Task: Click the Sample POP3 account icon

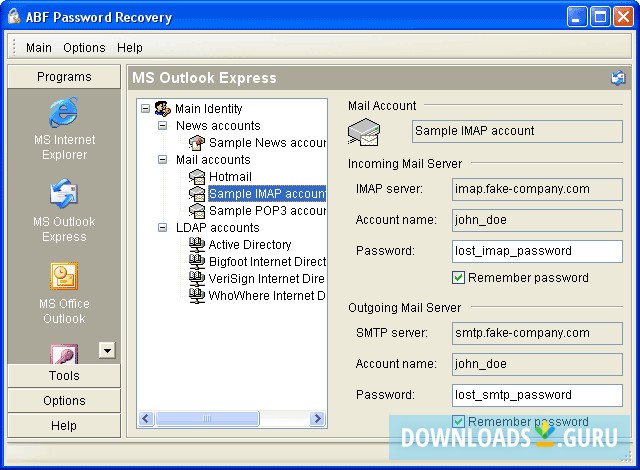Action: [x=197, y=211]
